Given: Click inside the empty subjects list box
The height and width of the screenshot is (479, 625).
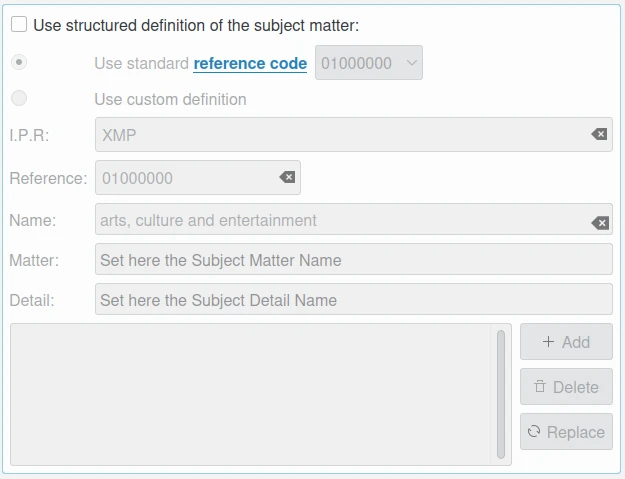Looking at the screenshot, I should tap(250, 393).
